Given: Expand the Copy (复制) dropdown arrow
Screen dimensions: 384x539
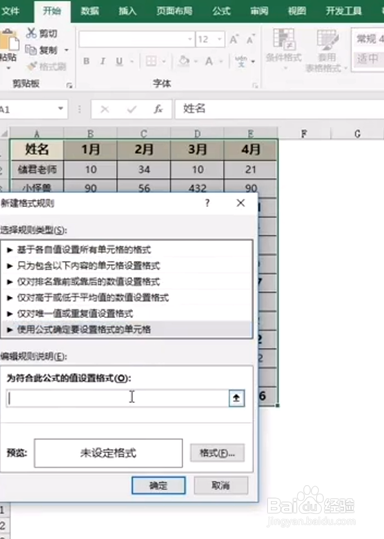Looking at the screenshot, I should point(67,50).
